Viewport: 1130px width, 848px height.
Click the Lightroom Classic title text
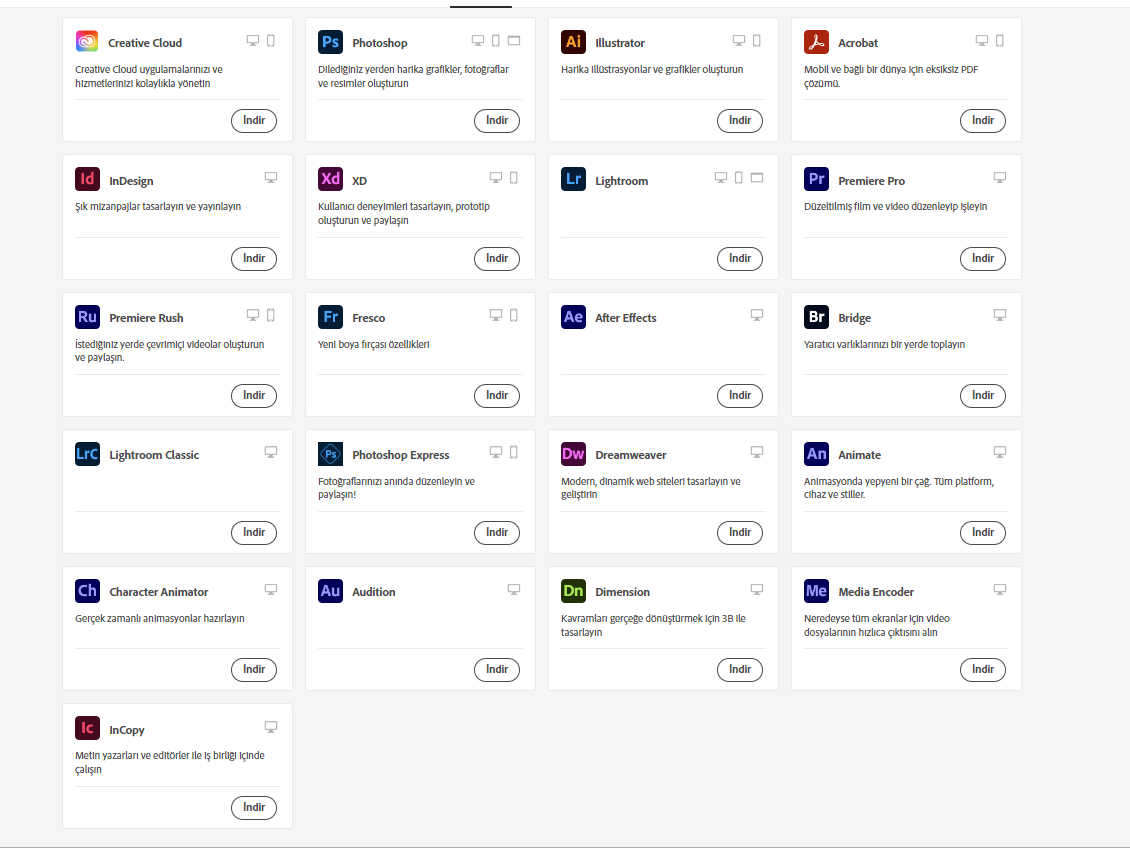pyautogui.click(x=154, y=455)
